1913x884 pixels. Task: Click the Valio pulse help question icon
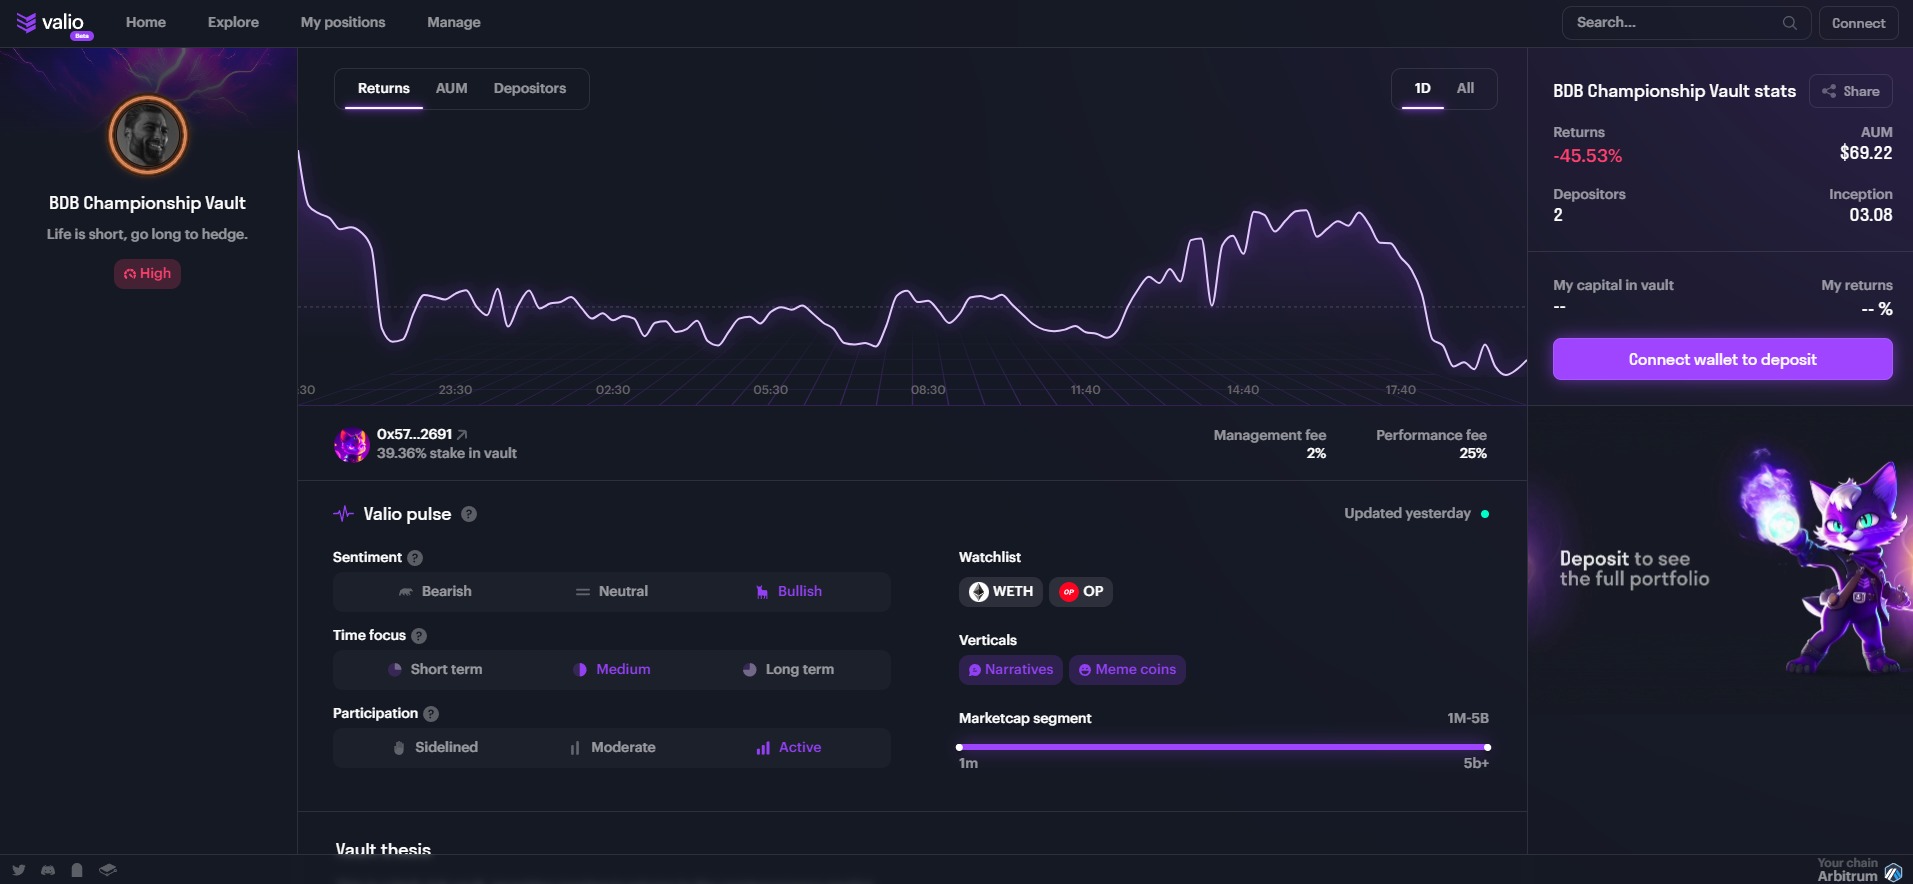469,514
